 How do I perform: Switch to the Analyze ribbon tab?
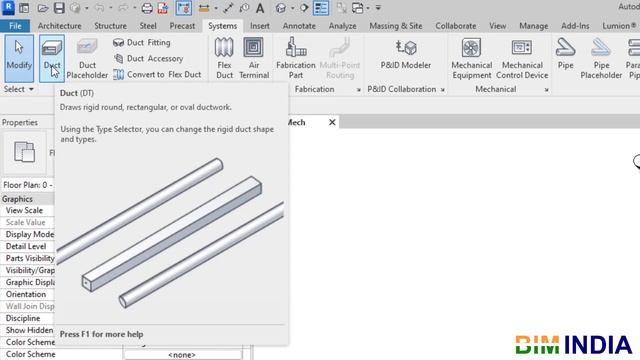click(342, 26)
